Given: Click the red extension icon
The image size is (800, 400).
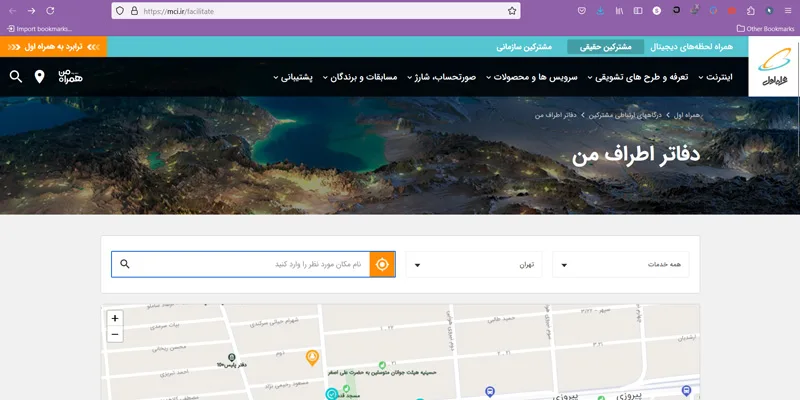Looking at the screenshot, I should point(732,11).
